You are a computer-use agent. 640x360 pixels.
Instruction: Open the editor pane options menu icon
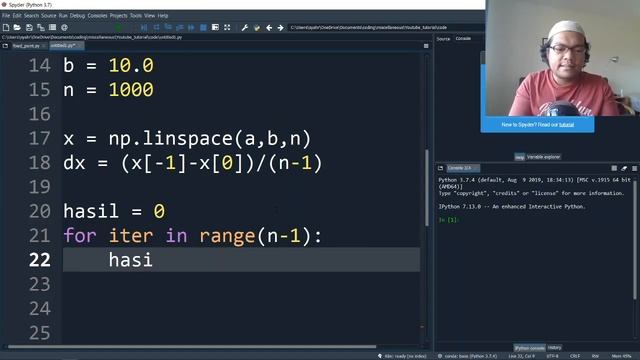click(x=426, y=46)
